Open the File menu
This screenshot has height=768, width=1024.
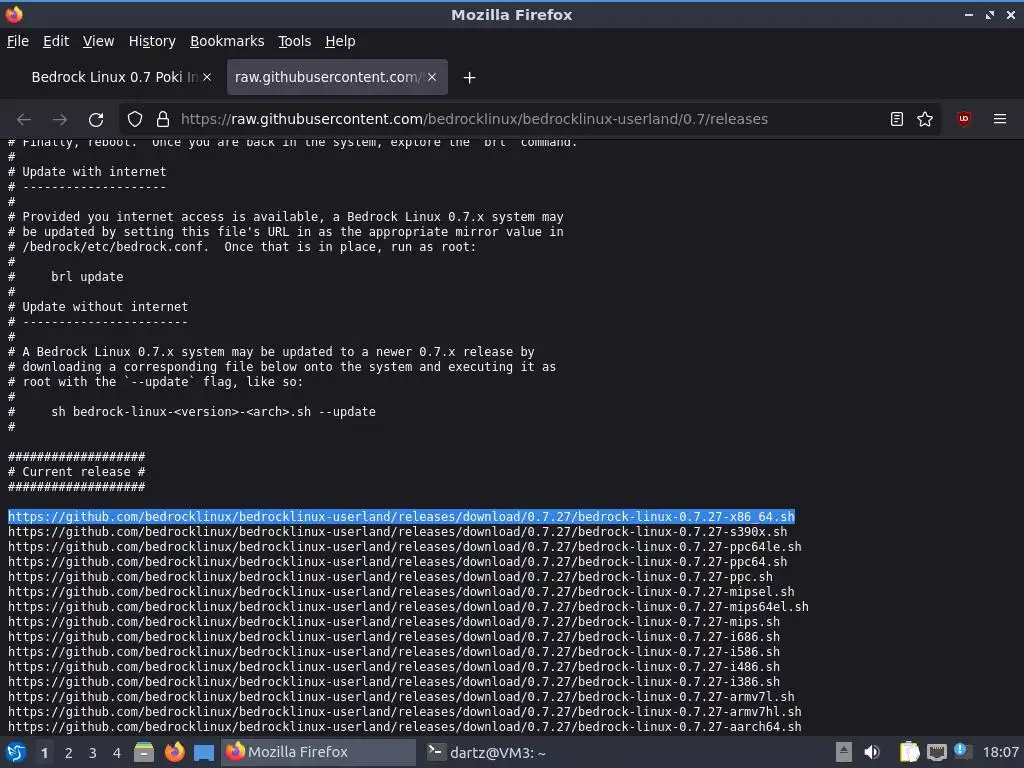18,41
